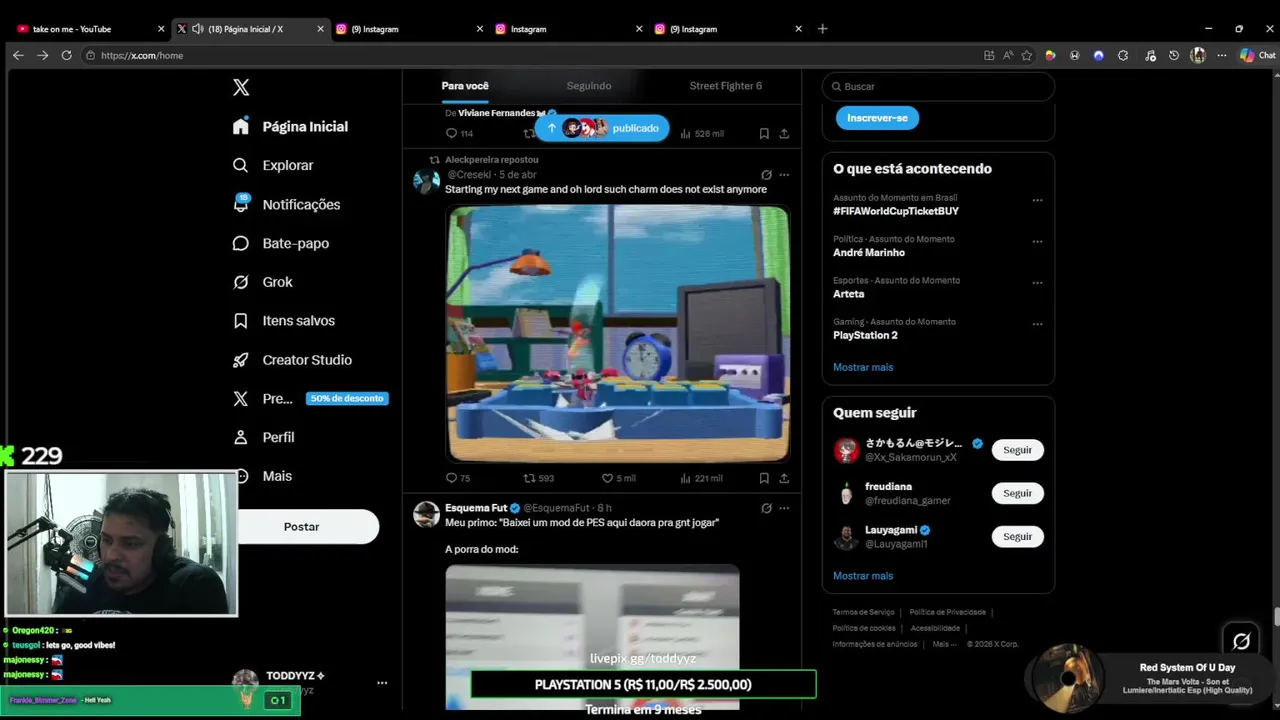Viewport: 1280px width, 720px height.
Task: Open more options on Esquema Fut post
Action: 784,508
